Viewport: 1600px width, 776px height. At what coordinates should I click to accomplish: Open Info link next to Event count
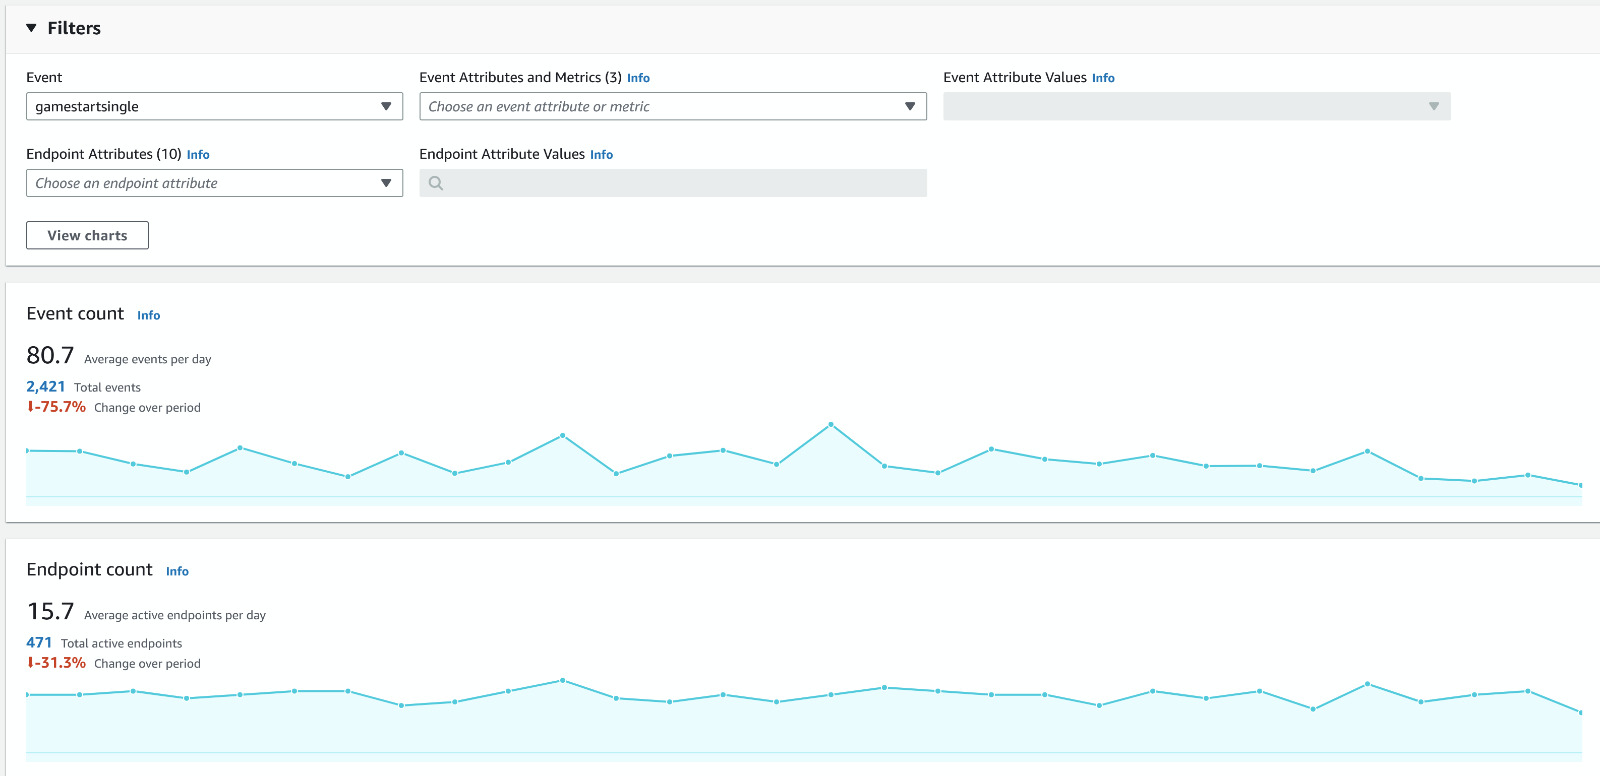coord(148,315)
